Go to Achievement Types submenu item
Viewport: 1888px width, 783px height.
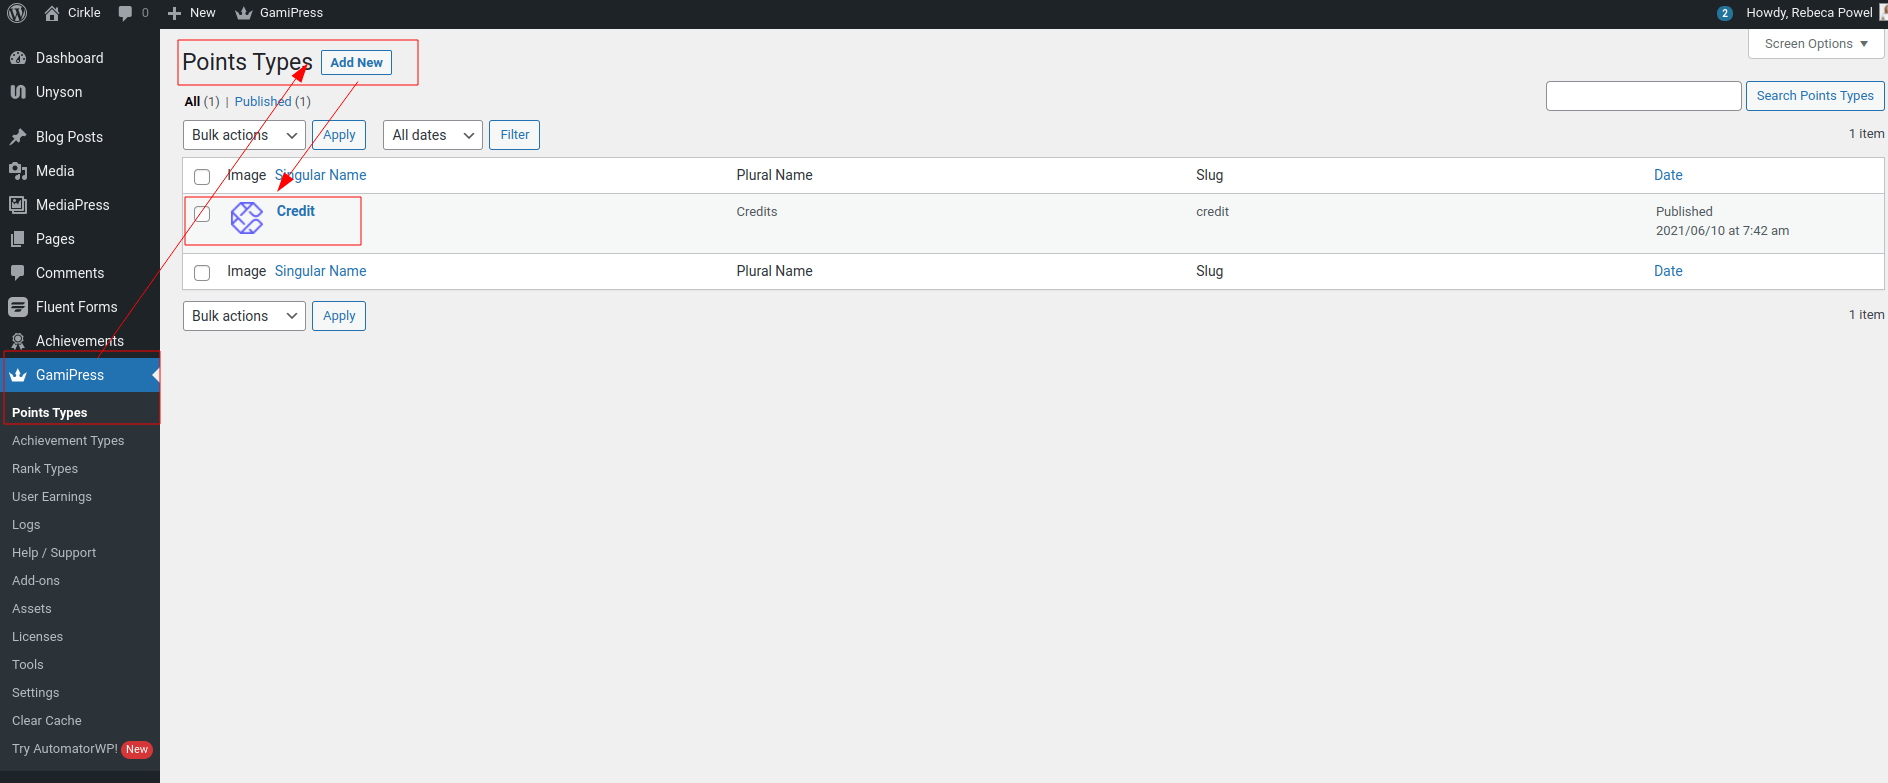point(68,440)
